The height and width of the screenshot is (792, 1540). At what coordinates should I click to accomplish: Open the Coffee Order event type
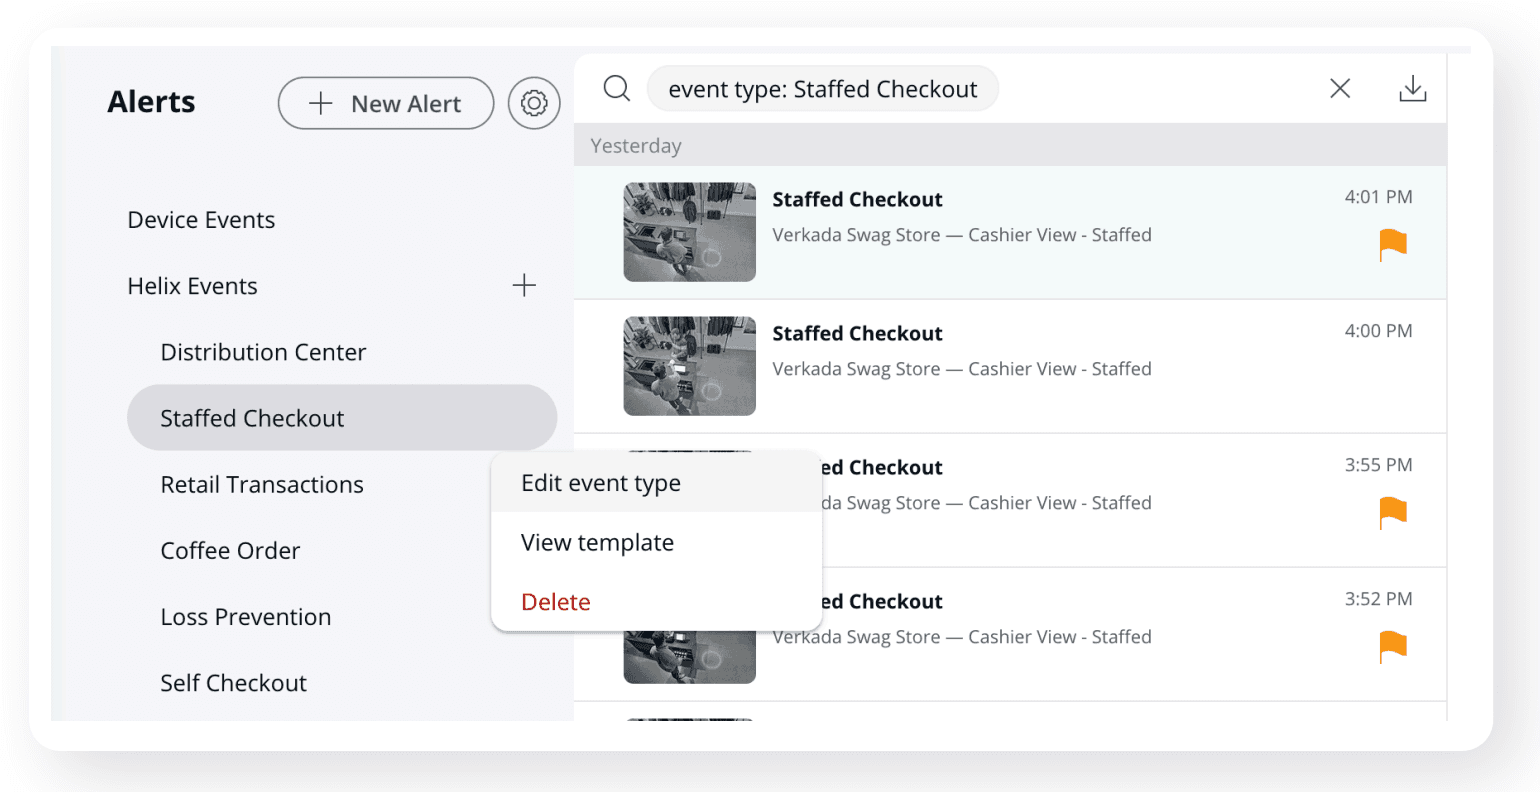(230, 551)
